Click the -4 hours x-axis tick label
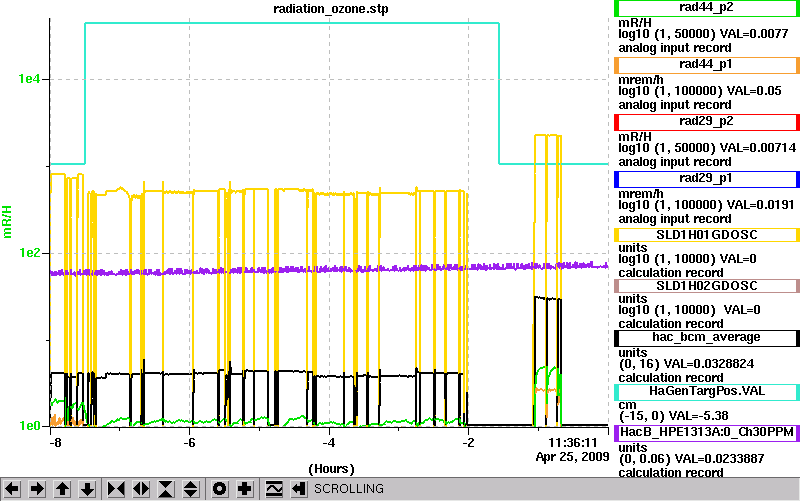800x501 pixels. pos(329,443)
